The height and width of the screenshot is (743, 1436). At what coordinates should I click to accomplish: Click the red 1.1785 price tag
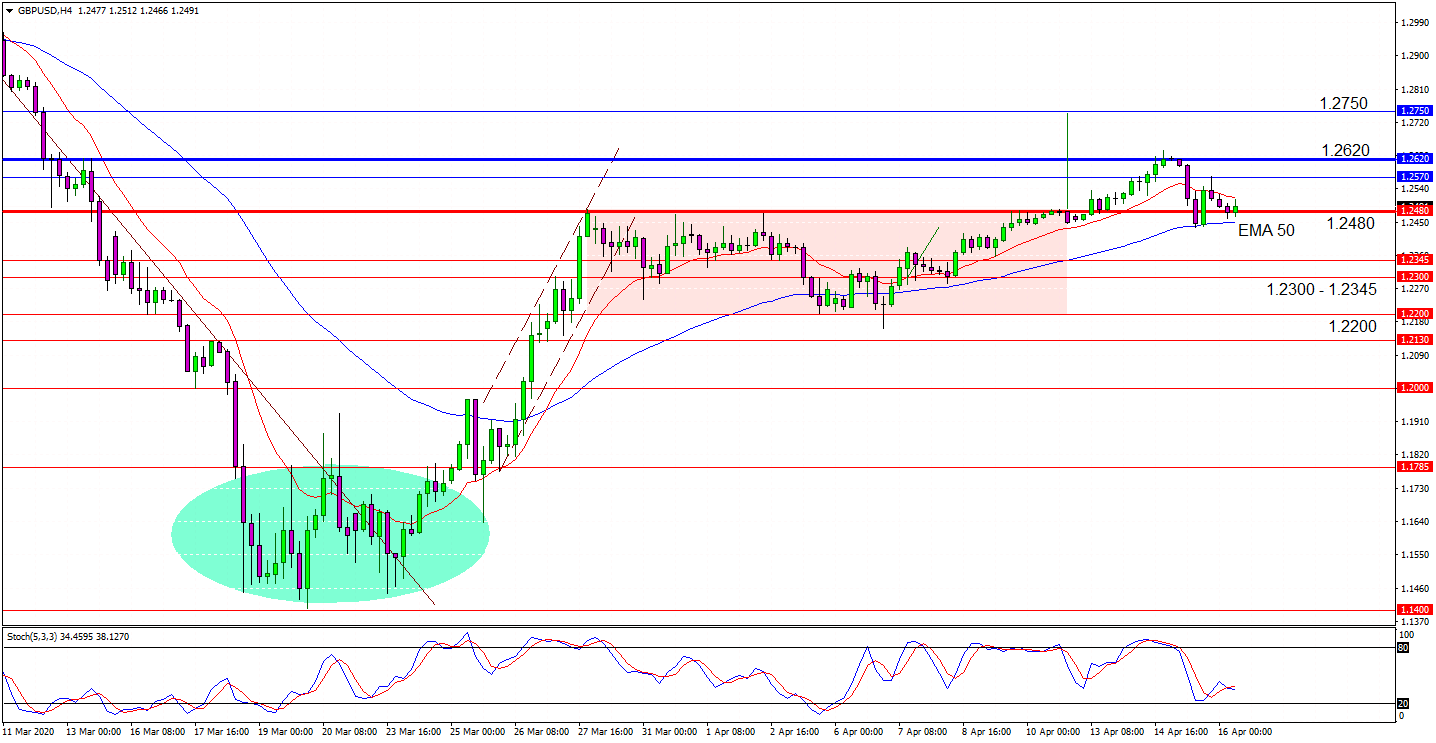[x=1415, y=466]
